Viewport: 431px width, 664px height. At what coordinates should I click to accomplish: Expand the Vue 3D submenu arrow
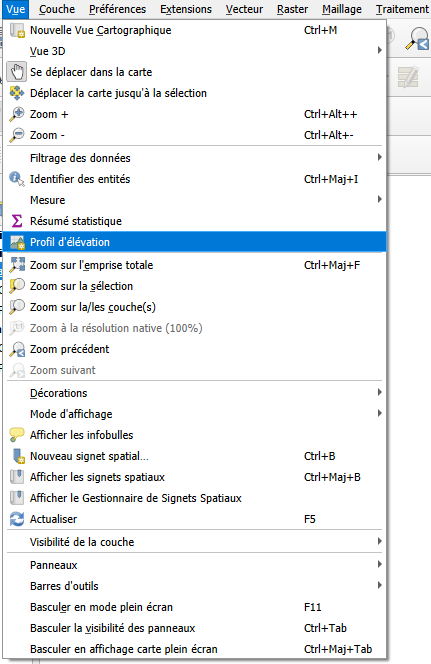pos(379,50)
